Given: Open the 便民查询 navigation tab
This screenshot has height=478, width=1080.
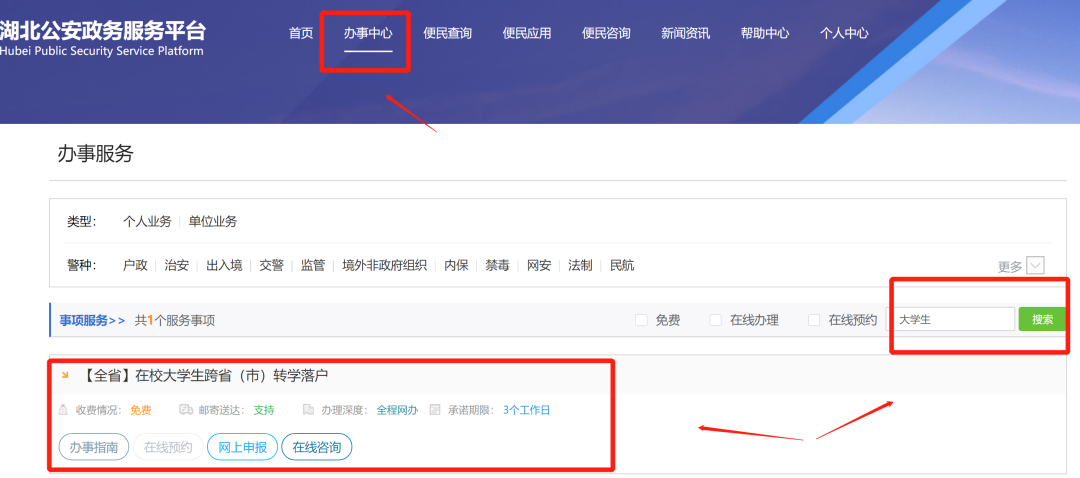Looking at the screenshot, I should pos(447,33).
